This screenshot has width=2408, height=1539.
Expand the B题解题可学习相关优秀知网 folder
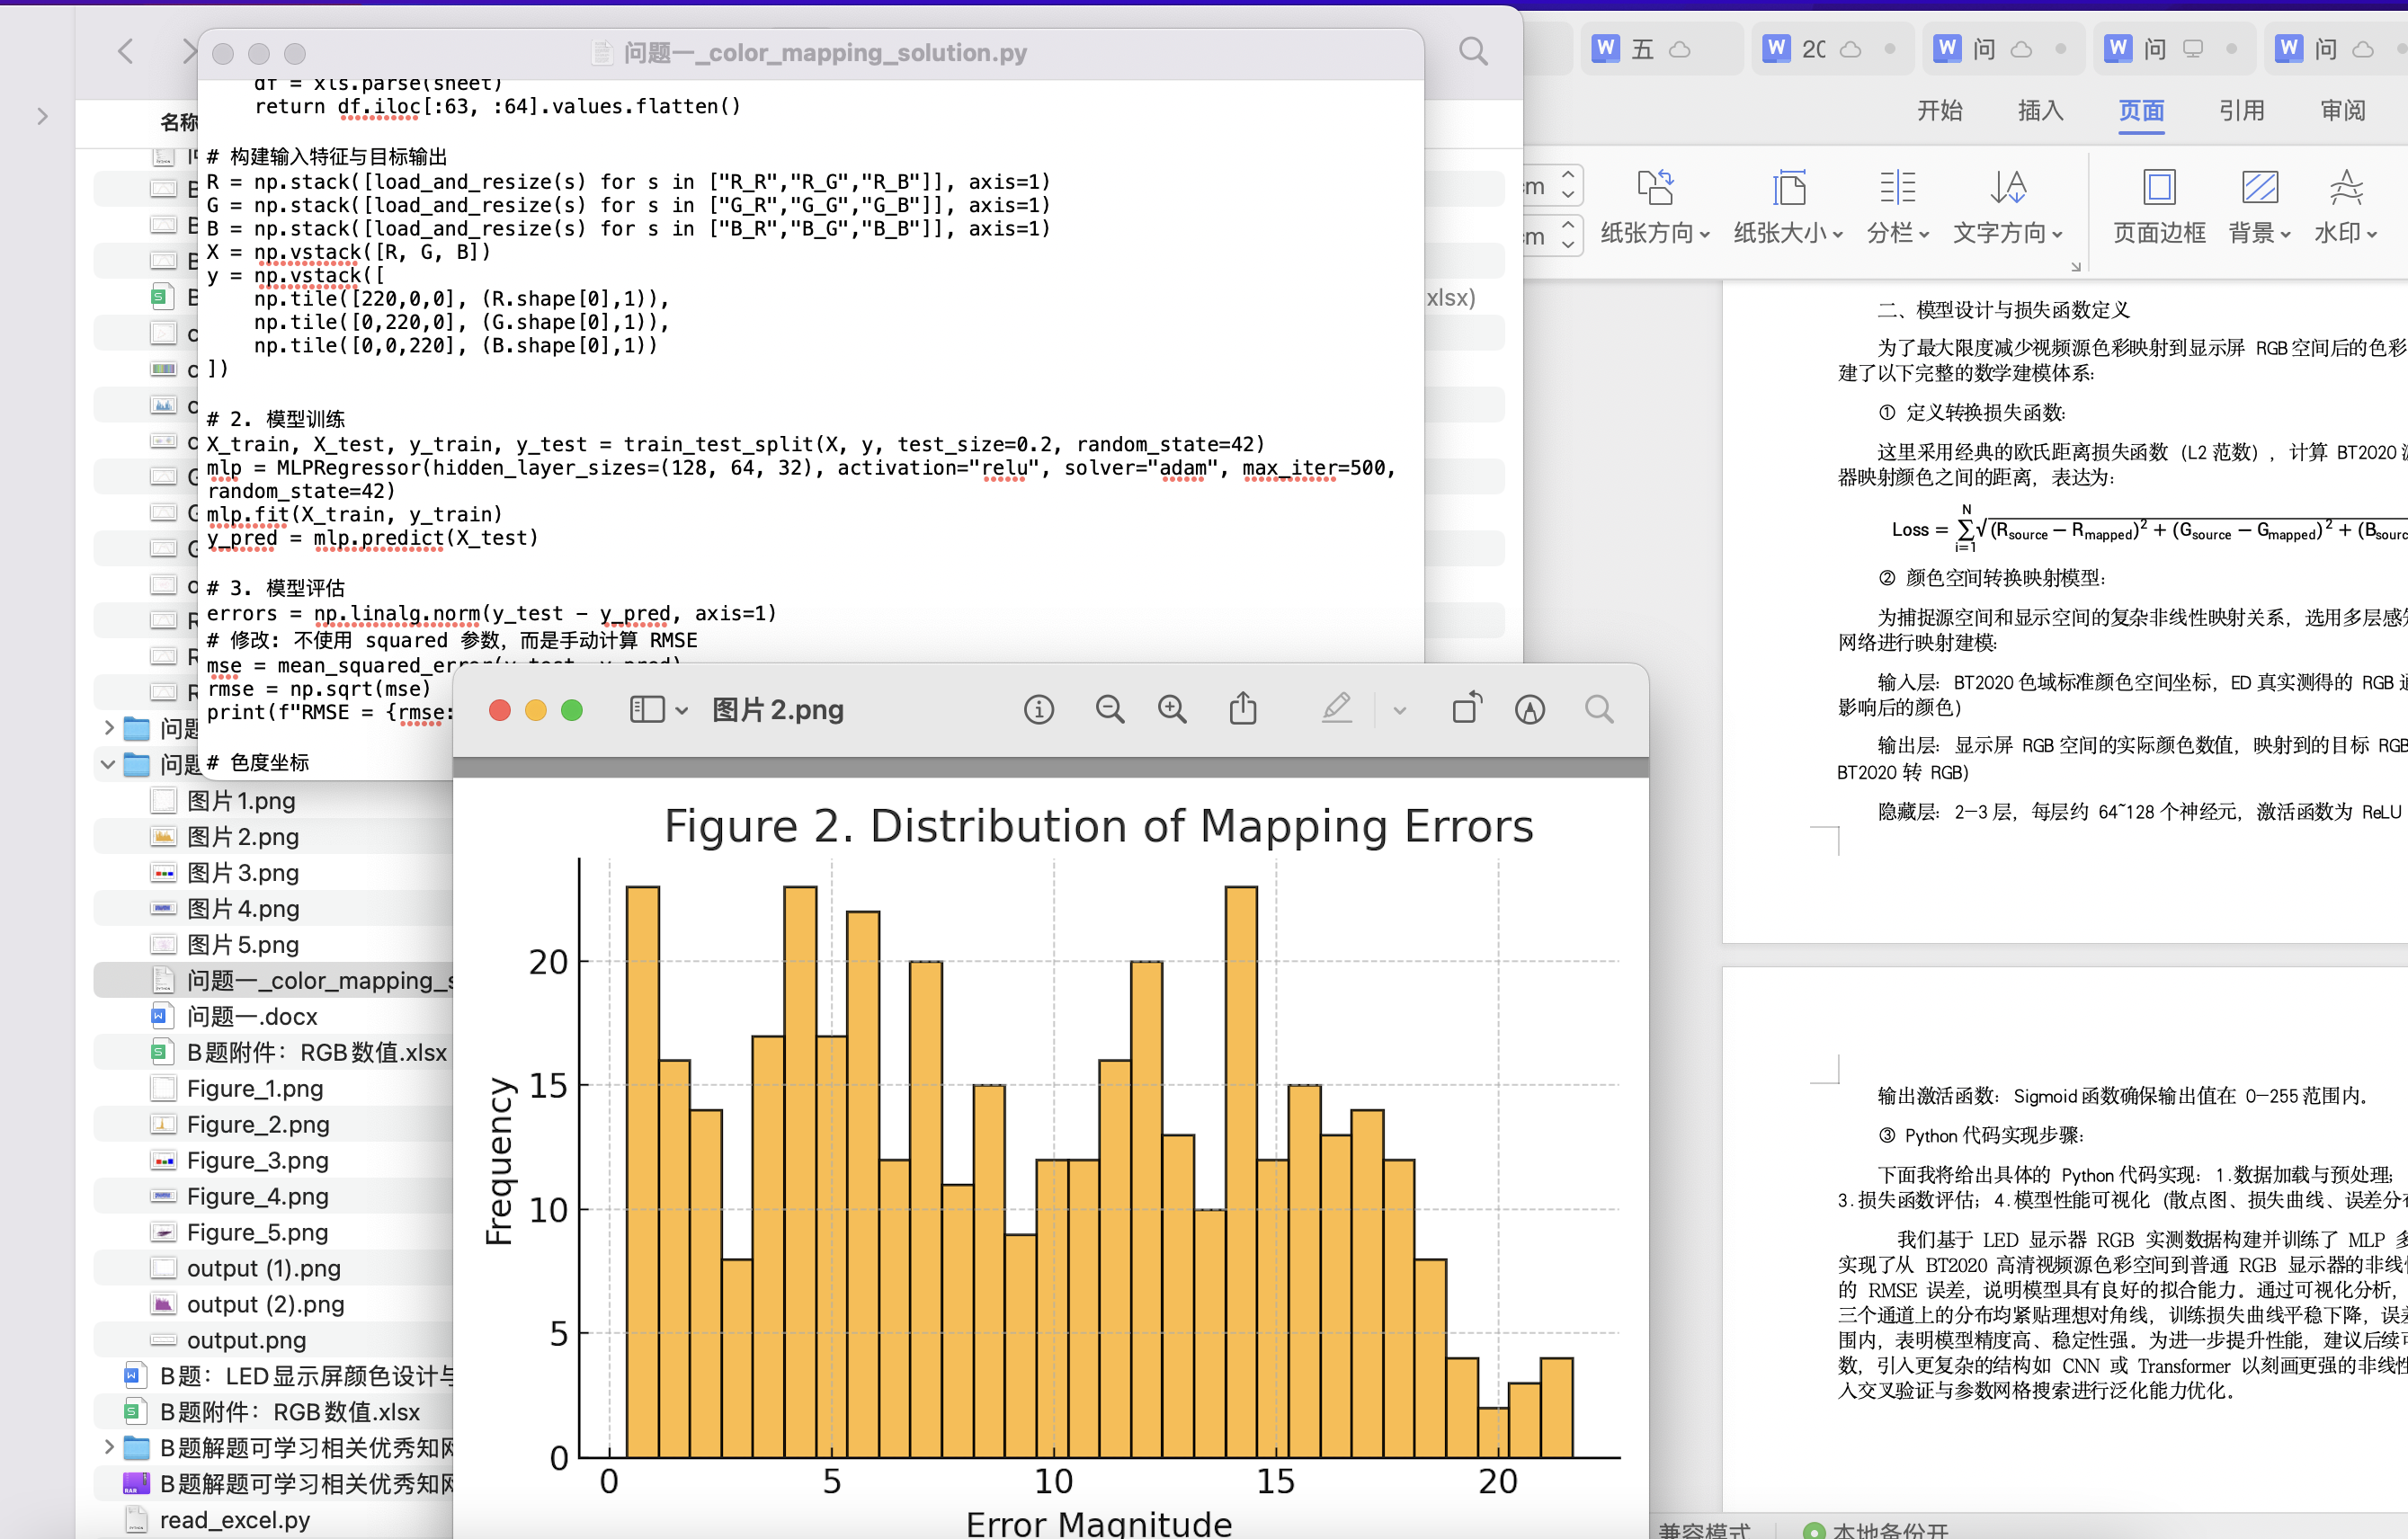pos(108,1447)
